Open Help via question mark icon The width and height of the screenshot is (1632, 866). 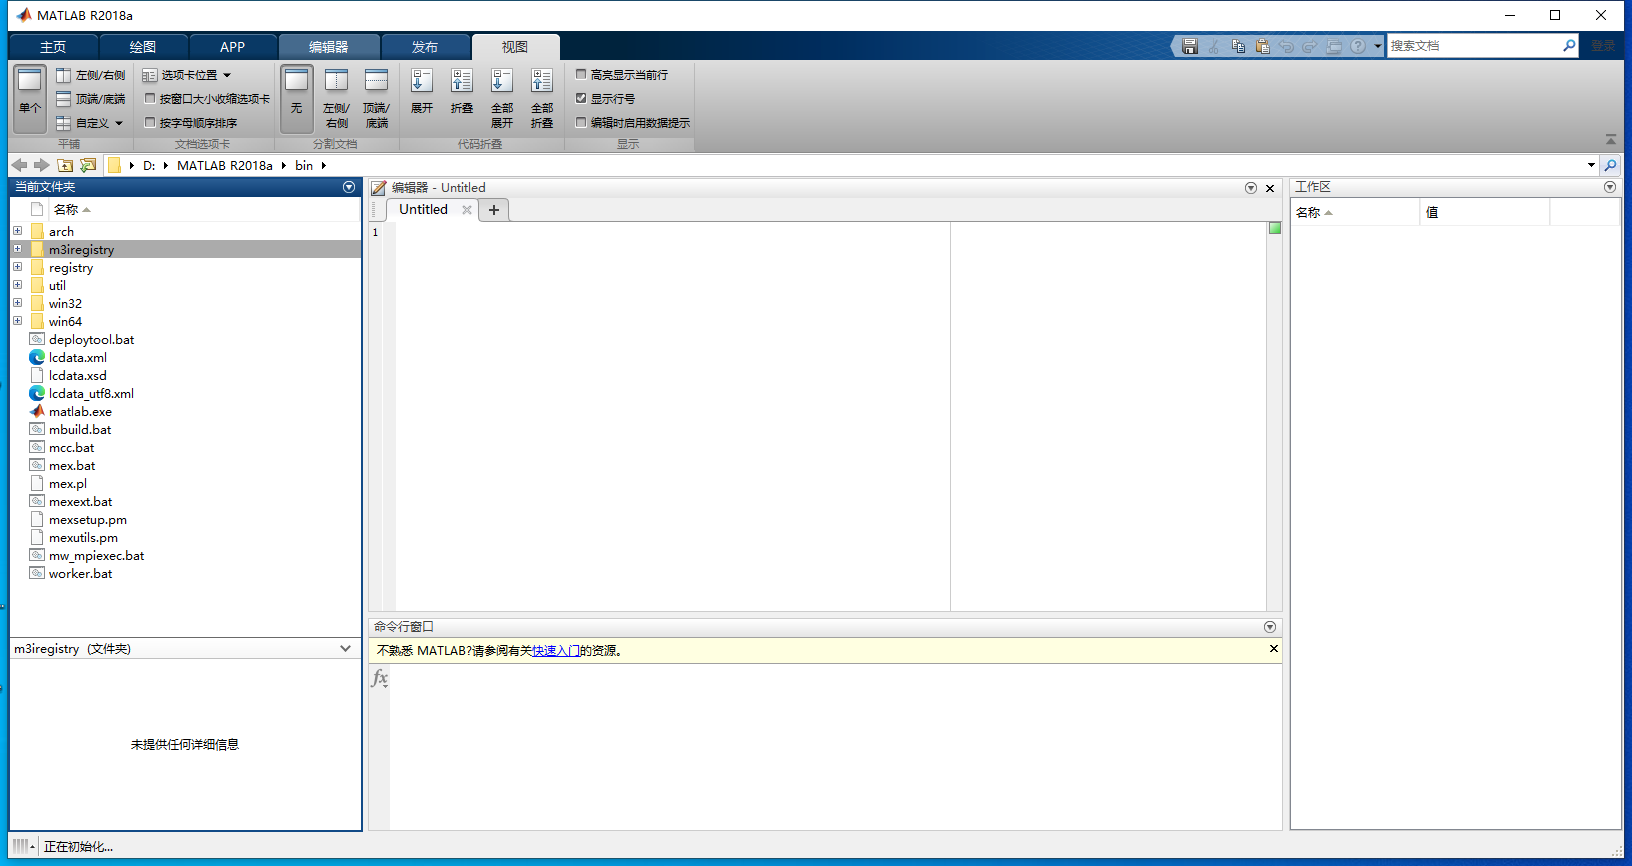tap(1358, 46)
